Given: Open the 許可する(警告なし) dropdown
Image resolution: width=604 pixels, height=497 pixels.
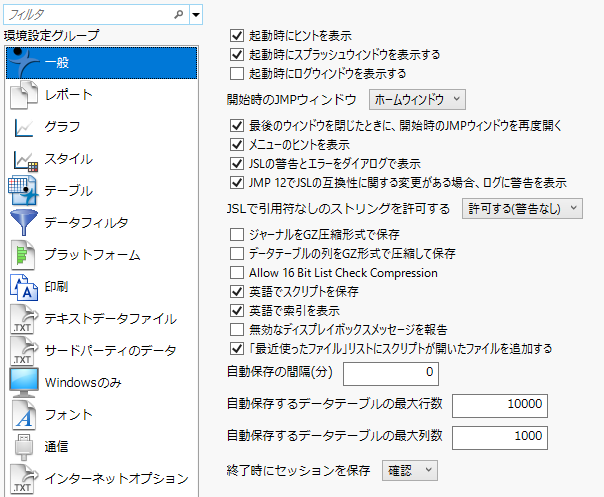Looking at the screenshot, I should pos(522,208).
